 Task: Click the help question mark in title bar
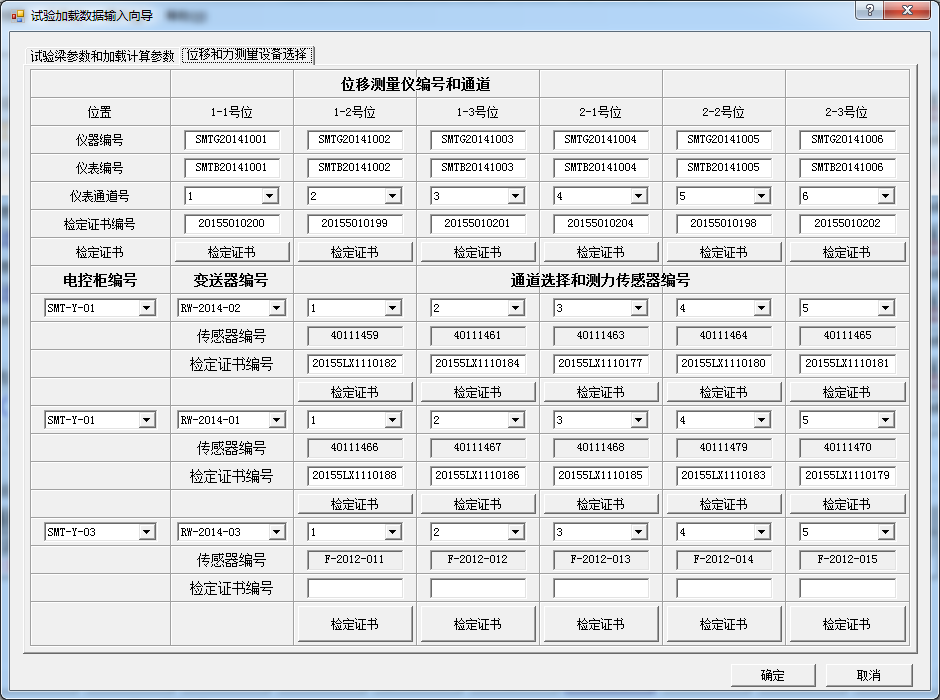pyautogui.click(x=869, y=9)
